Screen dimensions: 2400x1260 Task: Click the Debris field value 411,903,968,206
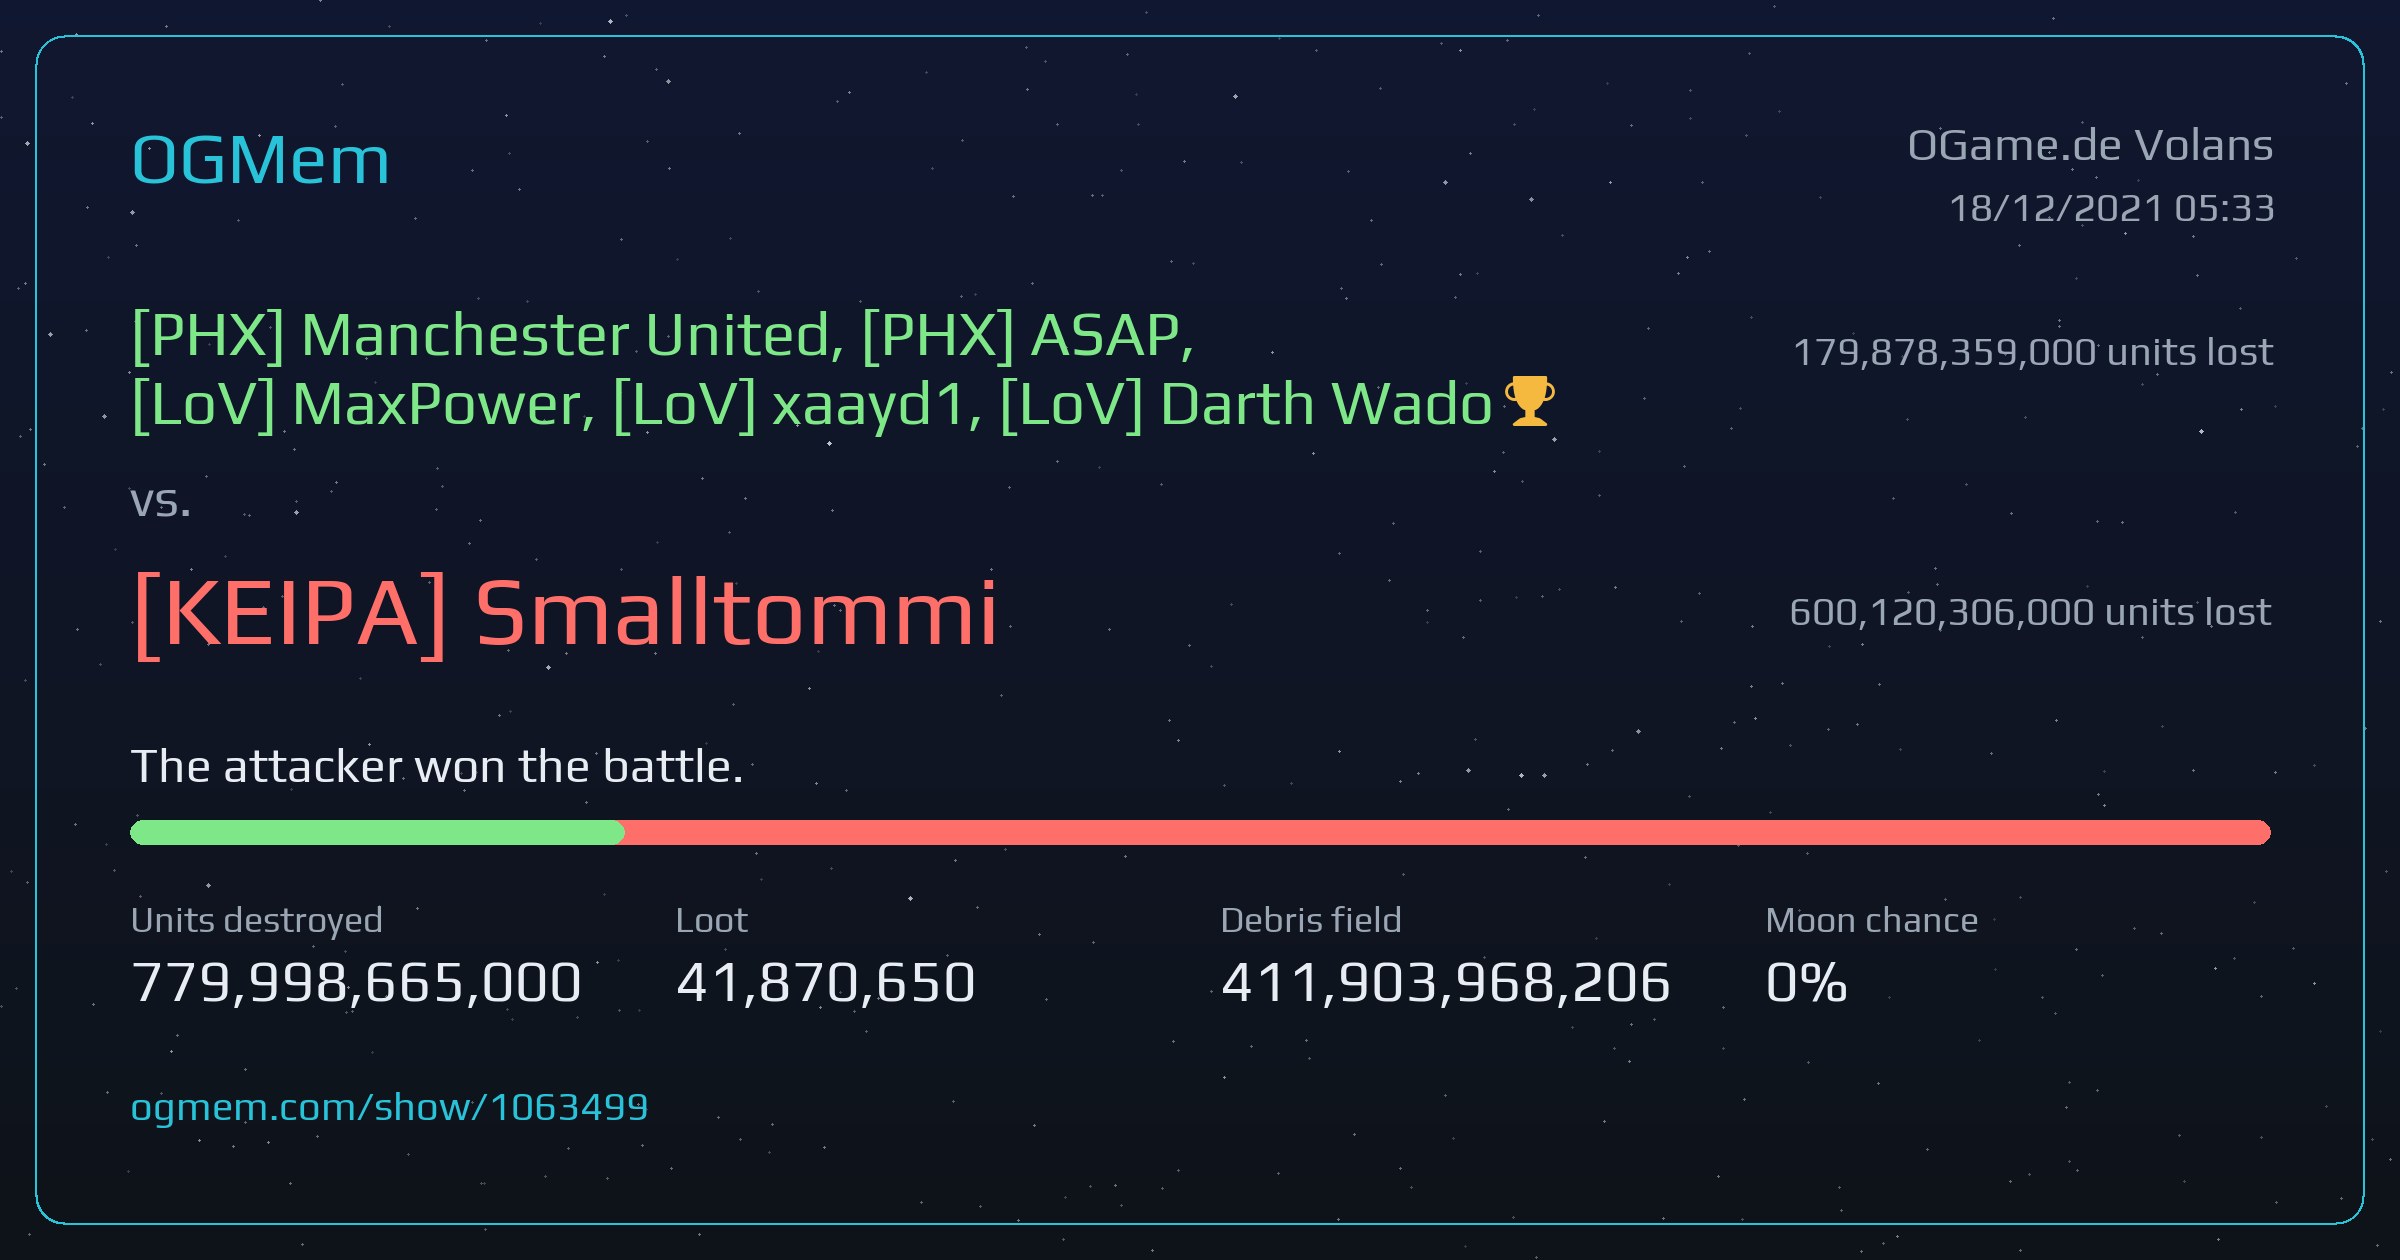(1446, 982)
